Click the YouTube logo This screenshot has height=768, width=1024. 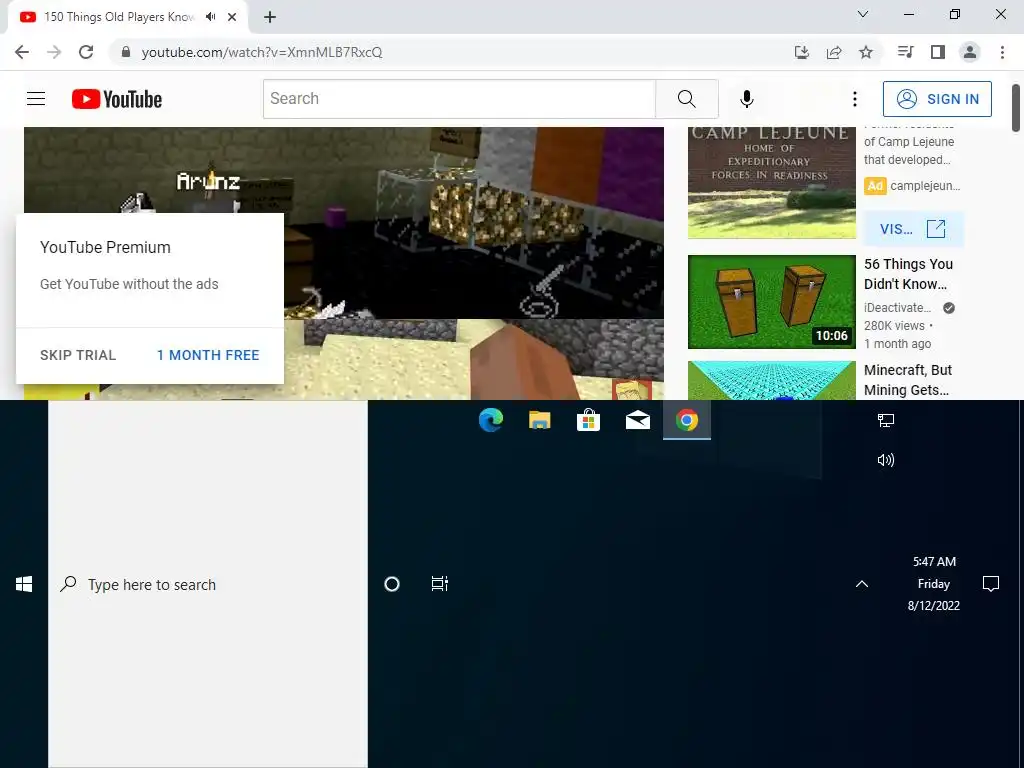(117, 99)
